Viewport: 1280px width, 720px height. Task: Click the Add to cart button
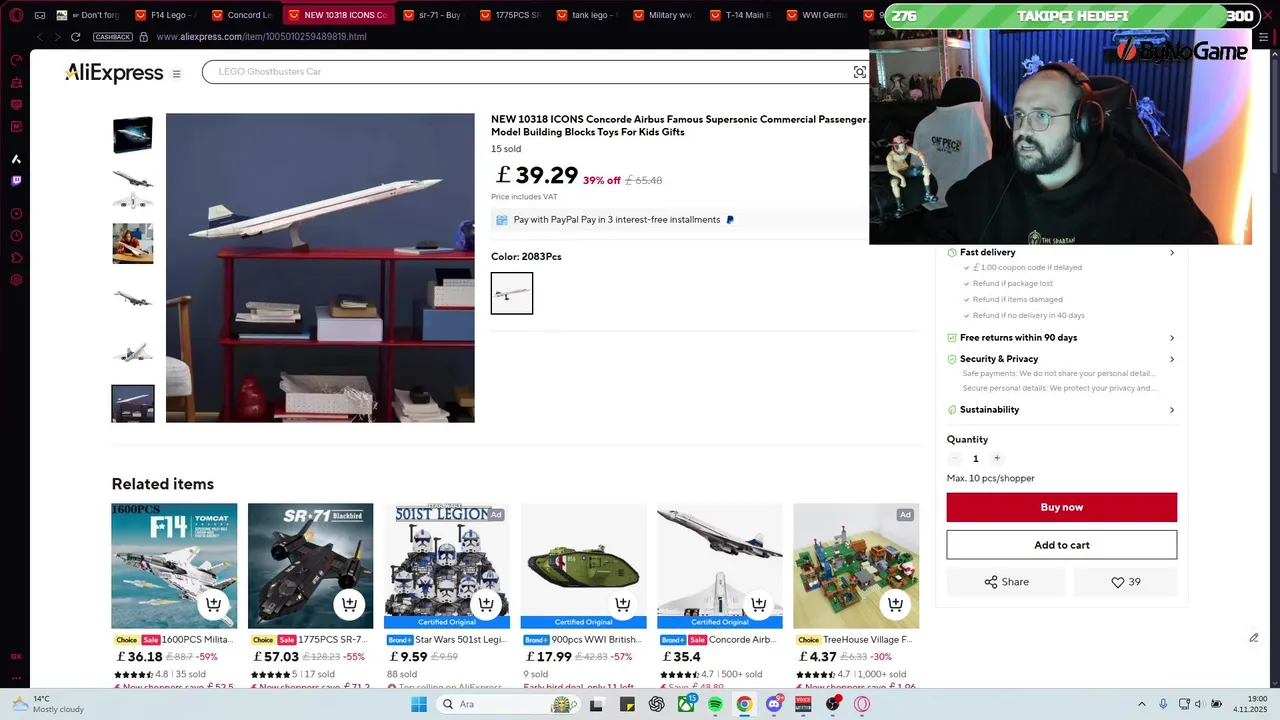click(x=1062, y=545)
